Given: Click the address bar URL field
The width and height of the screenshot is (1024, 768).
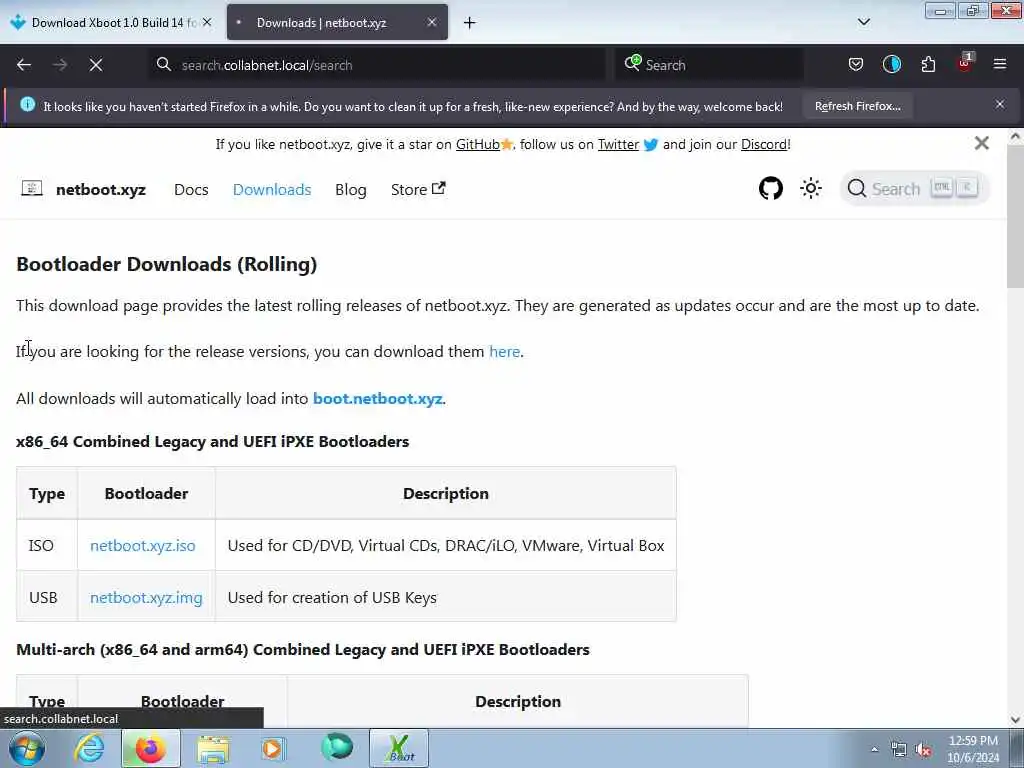Looking at the screenshot, I should tap(377, 65).
